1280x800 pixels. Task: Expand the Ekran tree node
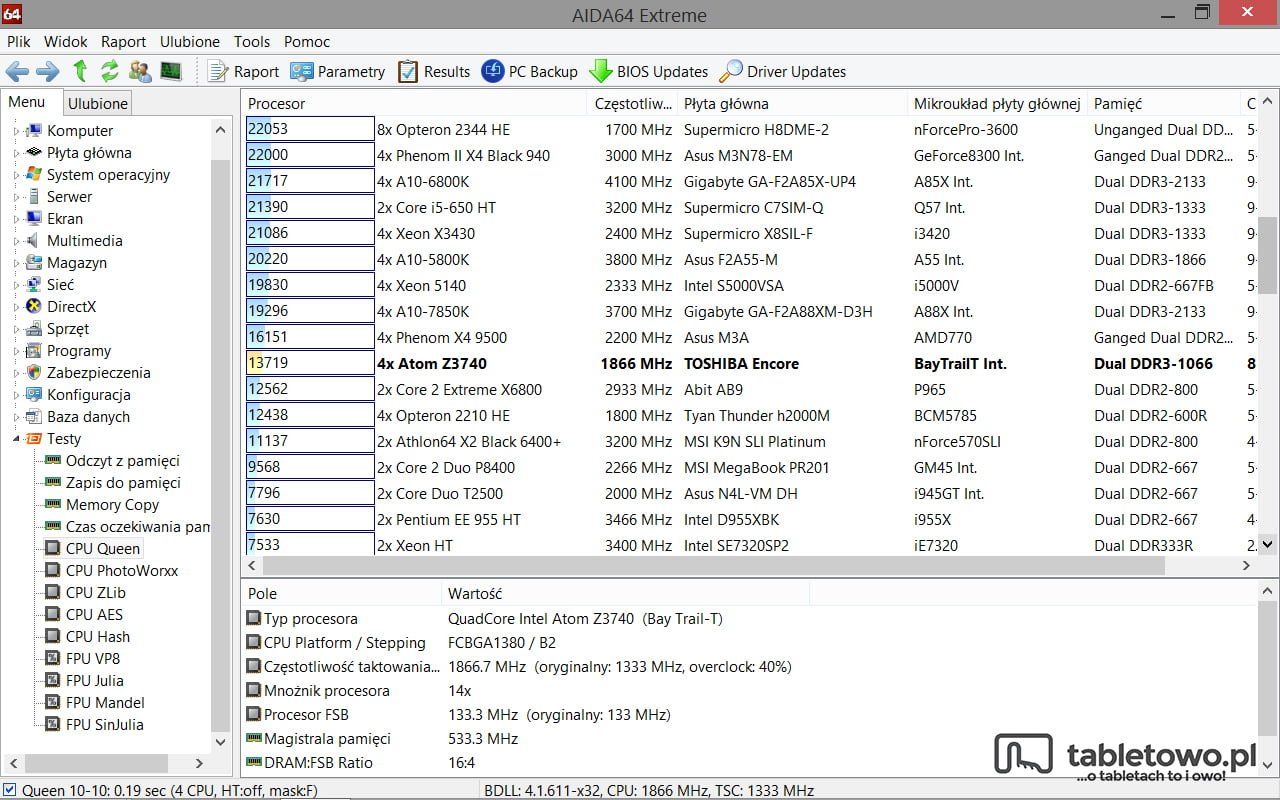[16, 219]
